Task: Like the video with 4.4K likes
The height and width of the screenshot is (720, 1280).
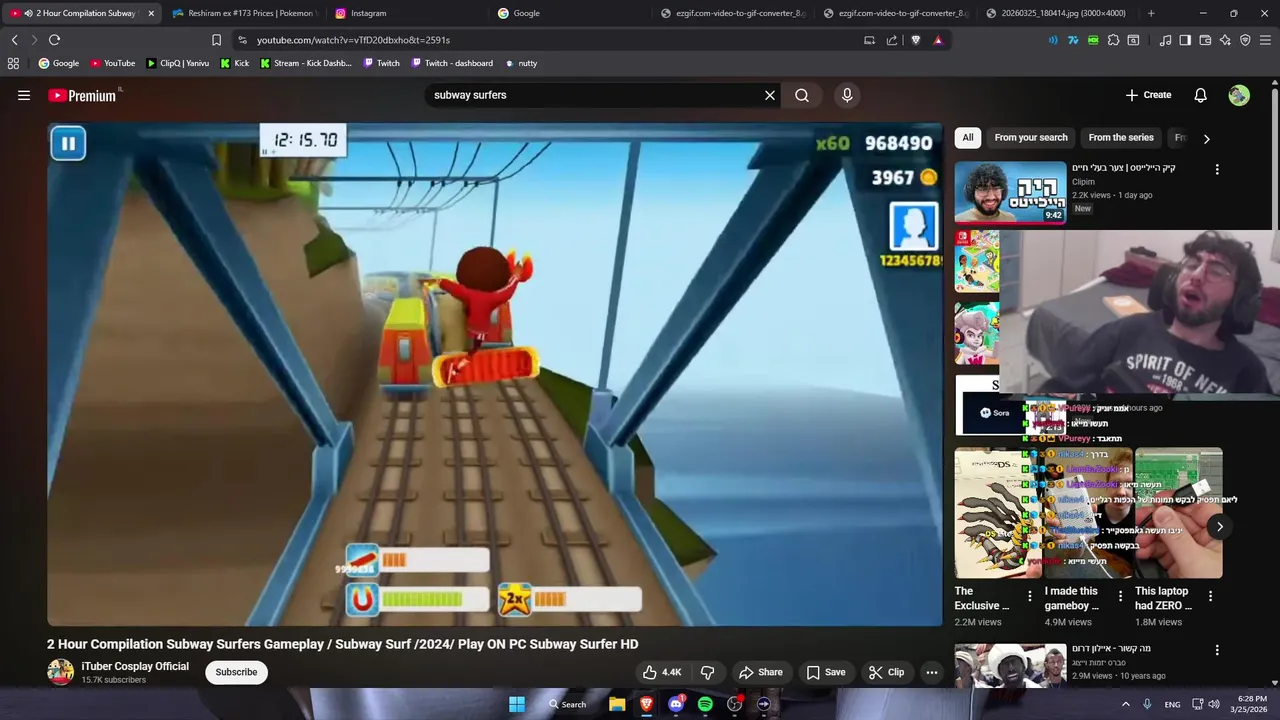Action: (x=662, y=672)
